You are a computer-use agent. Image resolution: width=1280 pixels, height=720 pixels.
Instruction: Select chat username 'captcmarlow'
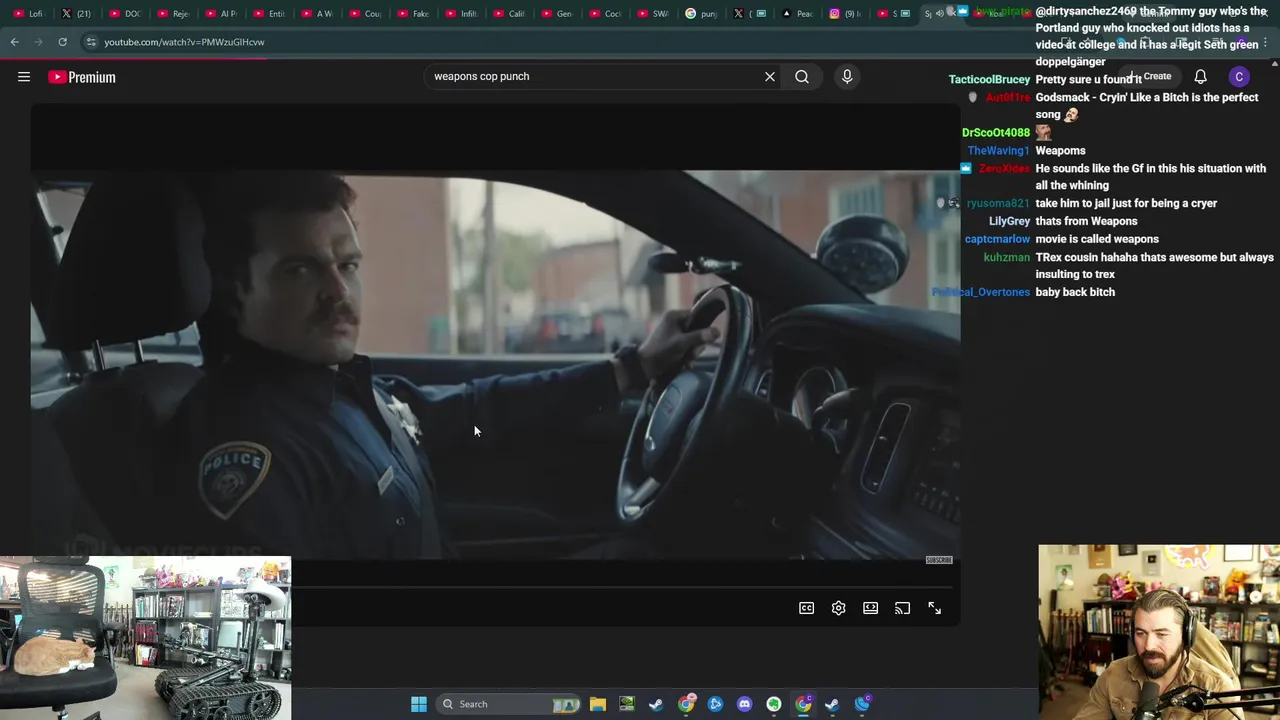(x=997, y=239)
